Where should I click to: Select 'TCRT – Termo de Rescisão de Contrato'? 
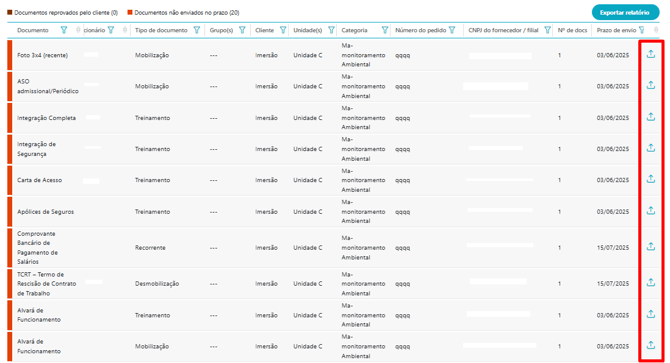(47, 284)
